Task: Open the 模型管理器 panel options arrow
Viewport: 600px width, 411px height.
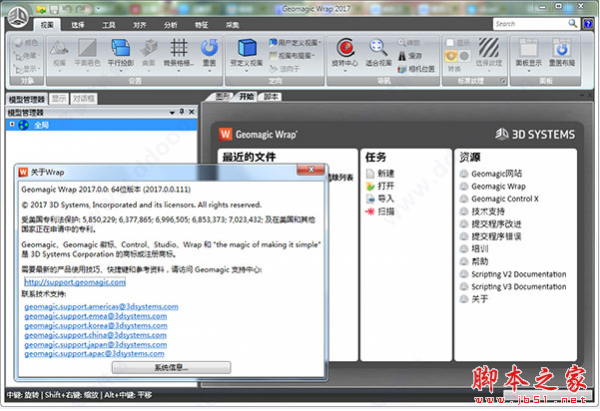Action: tap(172, 113)
